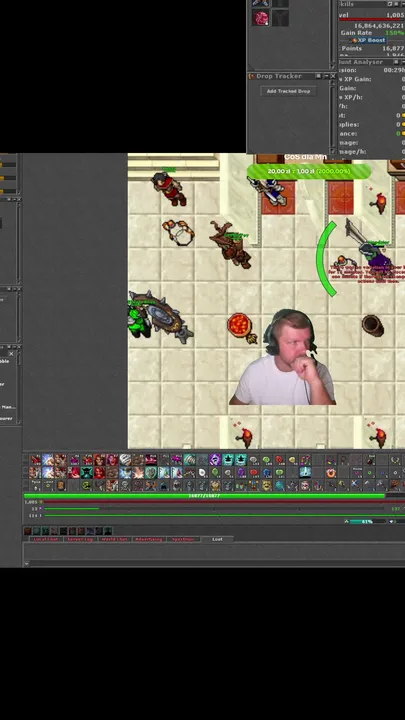Click the brown barrel on the floor
Image resolution: width=405 pixels, height=720 pixels.
tap(372, 325)
